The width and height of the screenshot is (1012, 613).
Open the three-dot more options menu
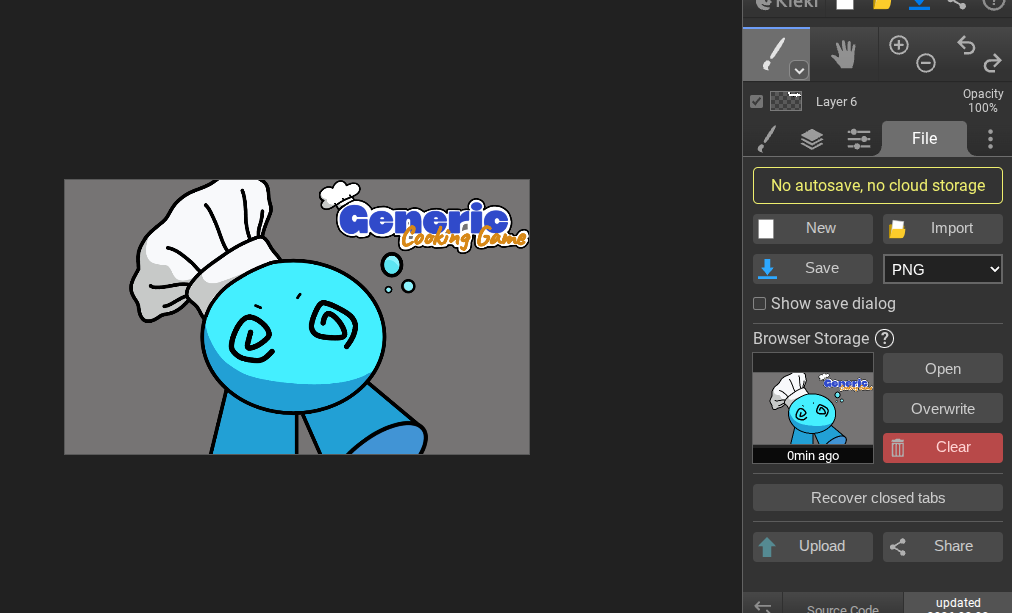(990, 139)
